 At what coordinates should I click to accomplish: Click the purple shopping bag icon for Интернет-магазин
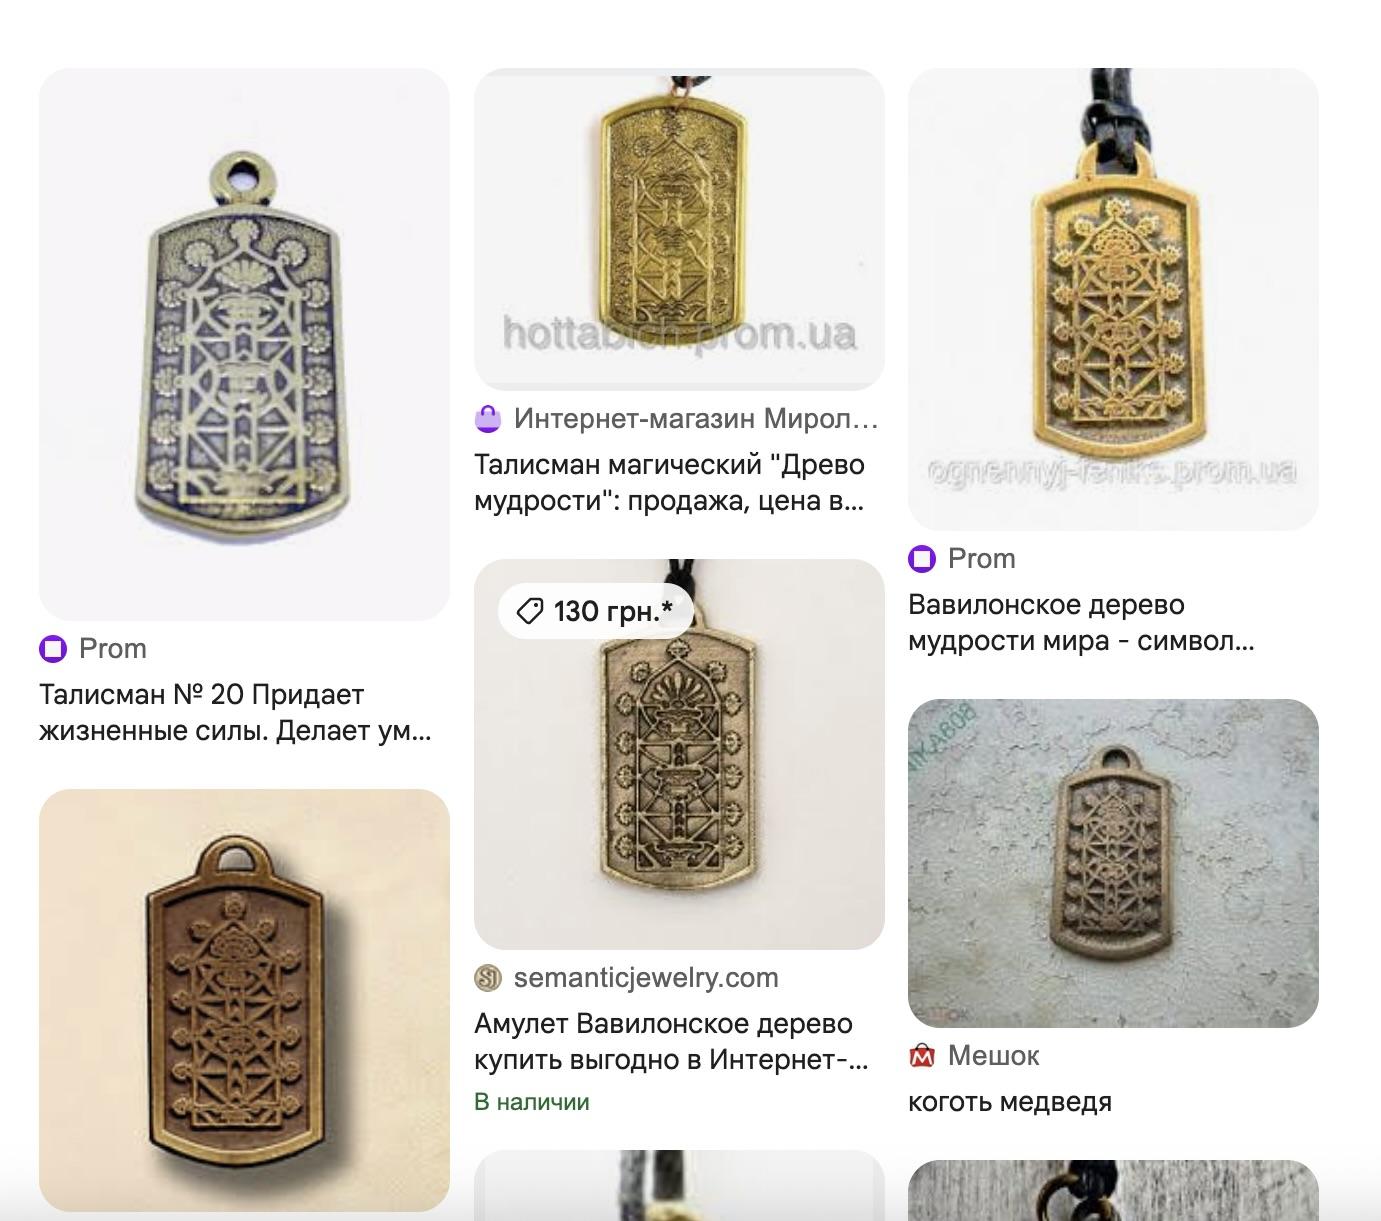pyautogui.click(x=487, y=418)
